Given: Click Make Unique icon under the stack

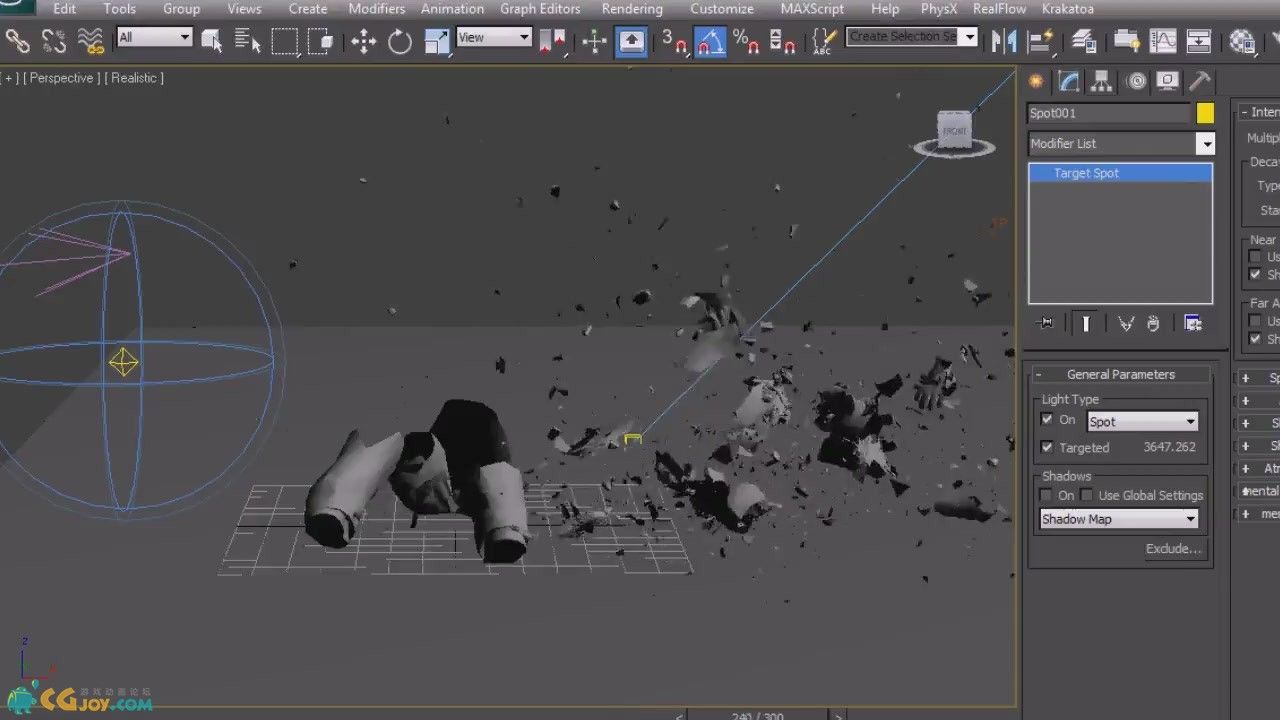Looking at the screenshot, I should pyautogui.click(x=1126, y=323).
